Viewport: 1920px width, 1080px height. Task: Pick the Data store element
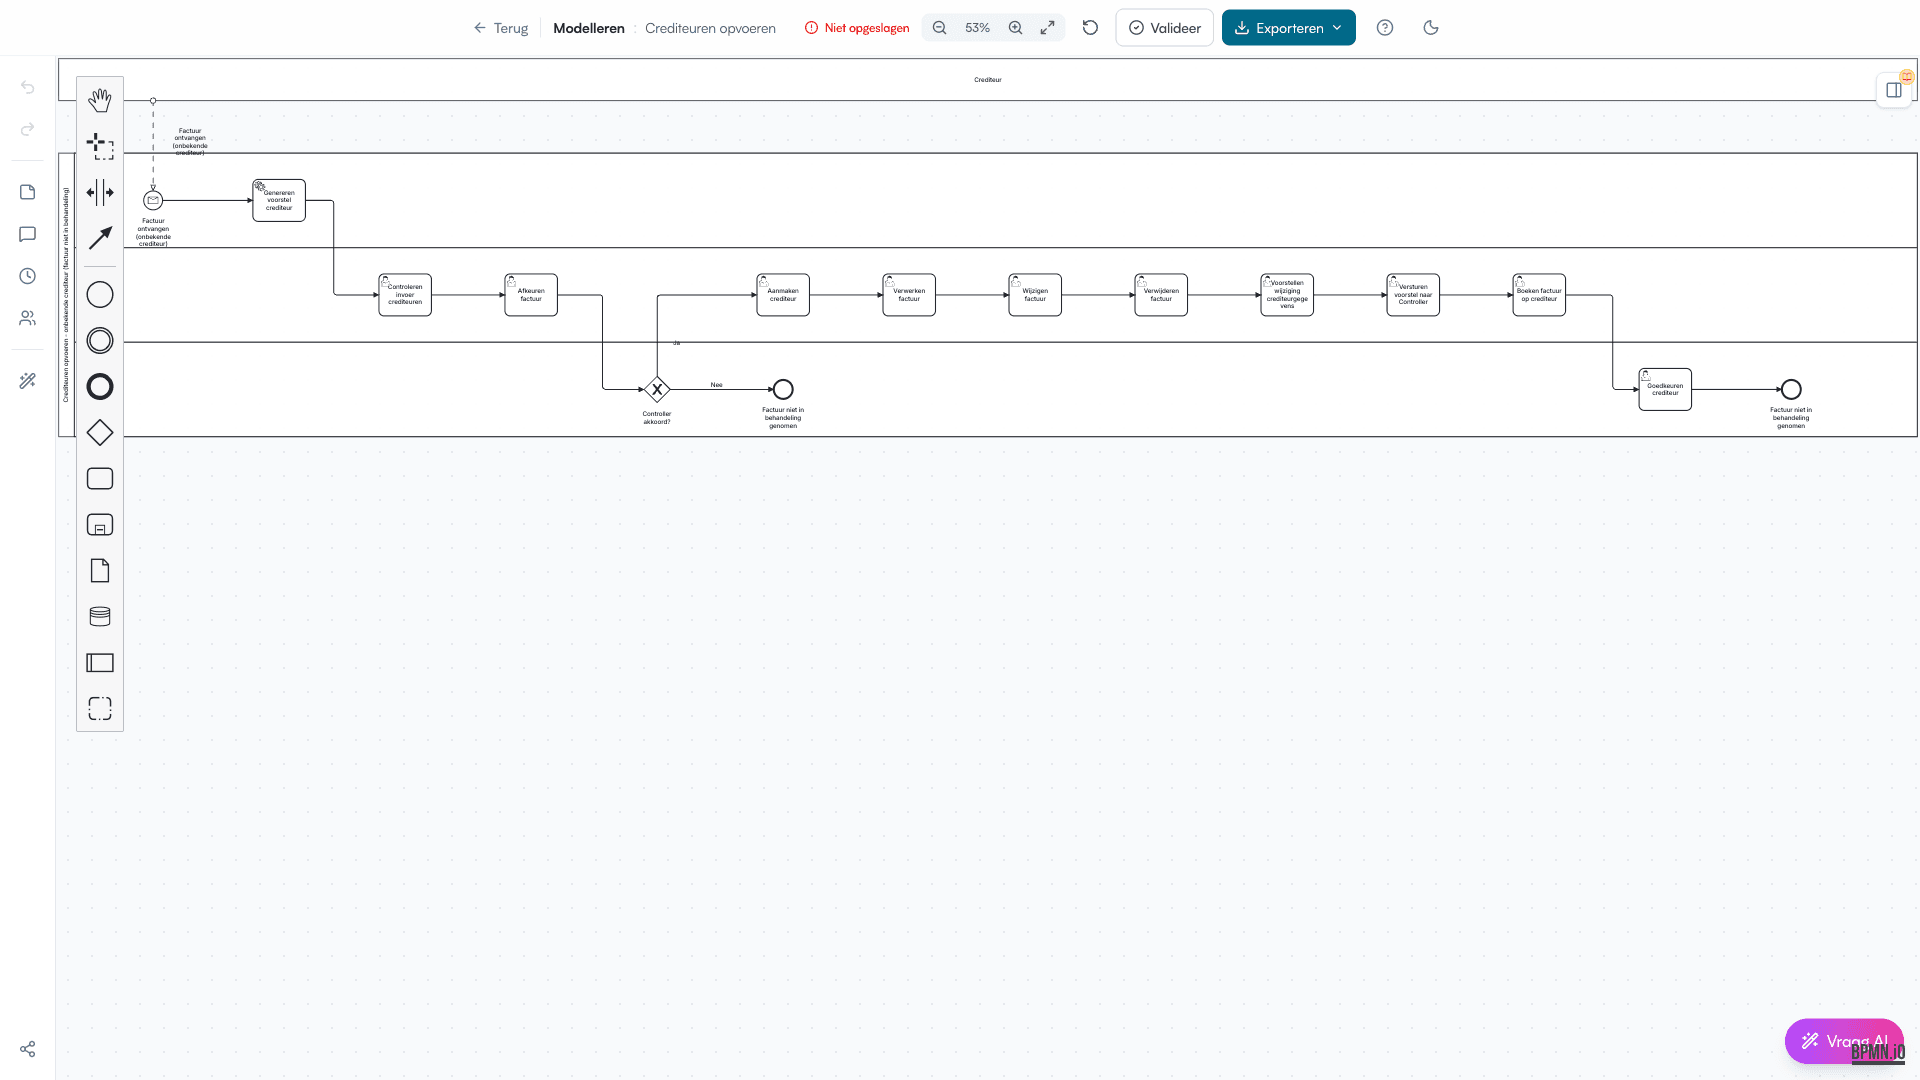[100, 616]
